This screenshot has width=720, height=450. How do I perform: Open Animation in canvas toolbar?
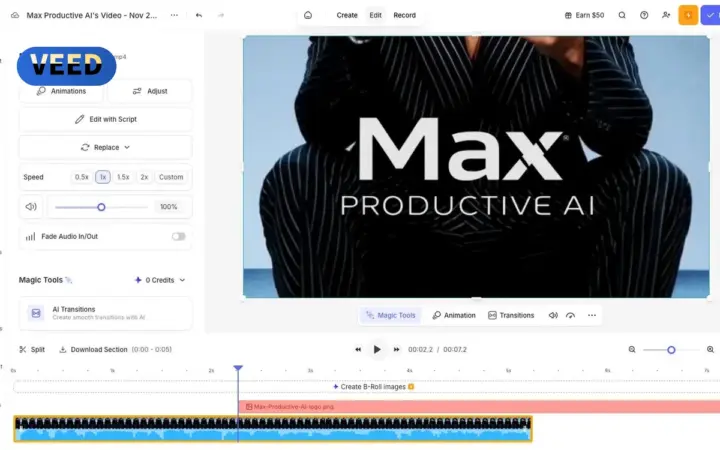pos(454,315)
